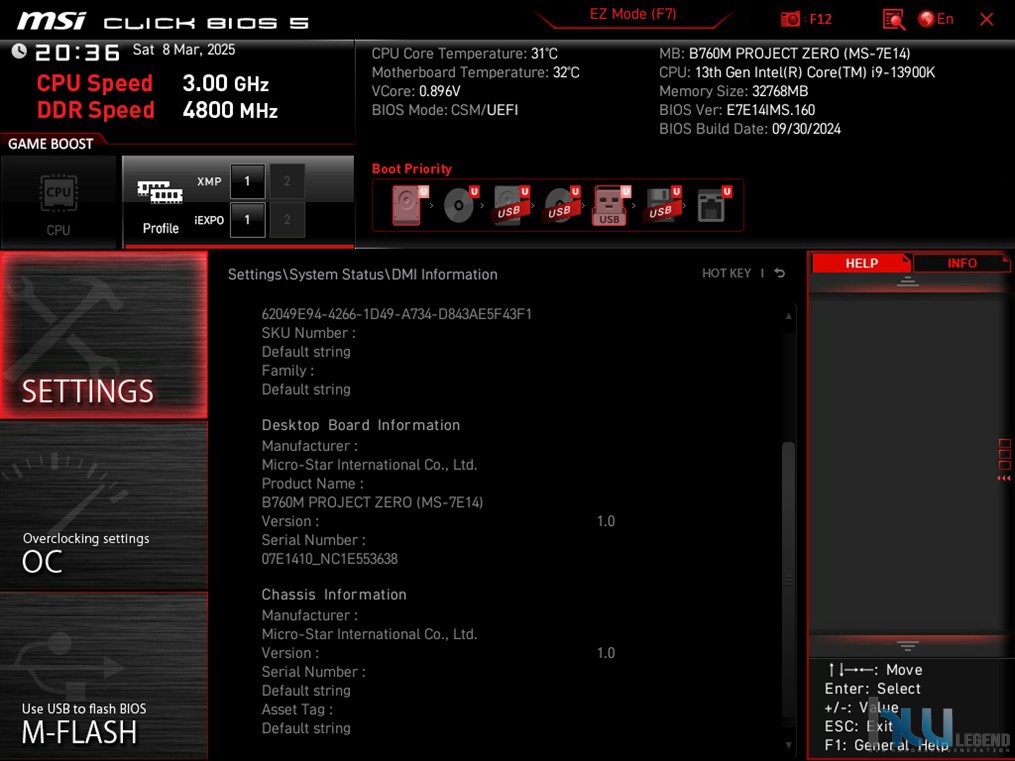Click the CPU Core Temperature reading
Image resolution: width=1015 pixels, height=761 pixels.
pos(464,54)
